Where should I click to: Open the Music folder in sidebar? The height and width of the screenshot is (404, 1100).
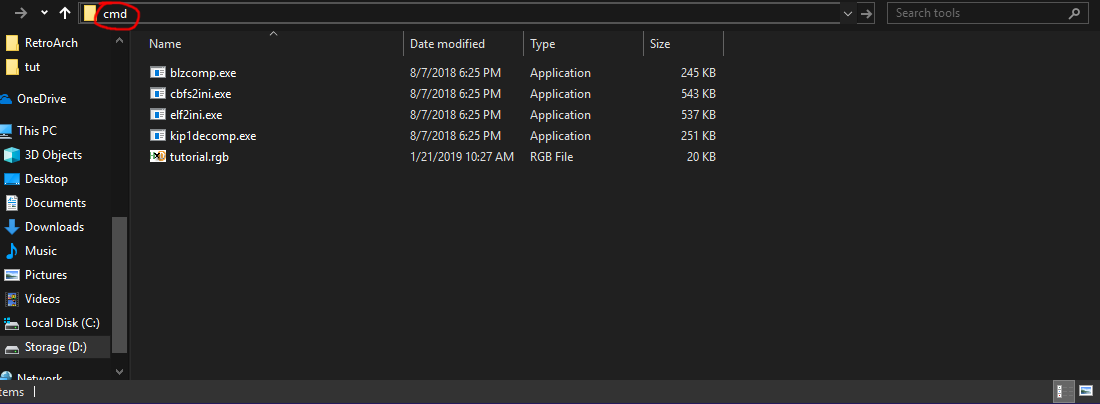coord(41,250)
